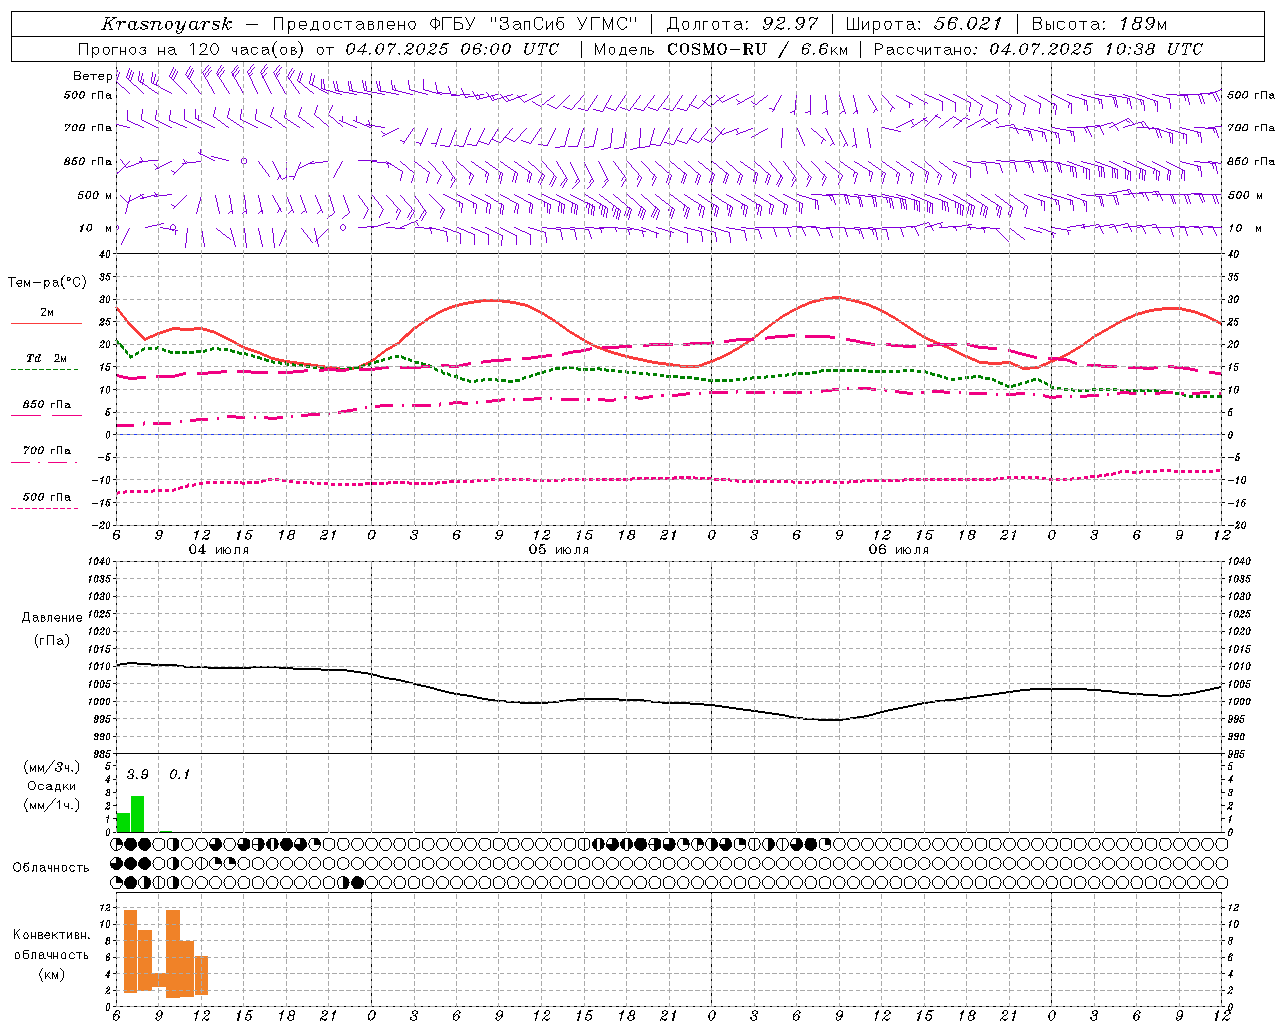Click the tallest green precipitation bar
1280x1024 pixels.
tap(138, 814)
